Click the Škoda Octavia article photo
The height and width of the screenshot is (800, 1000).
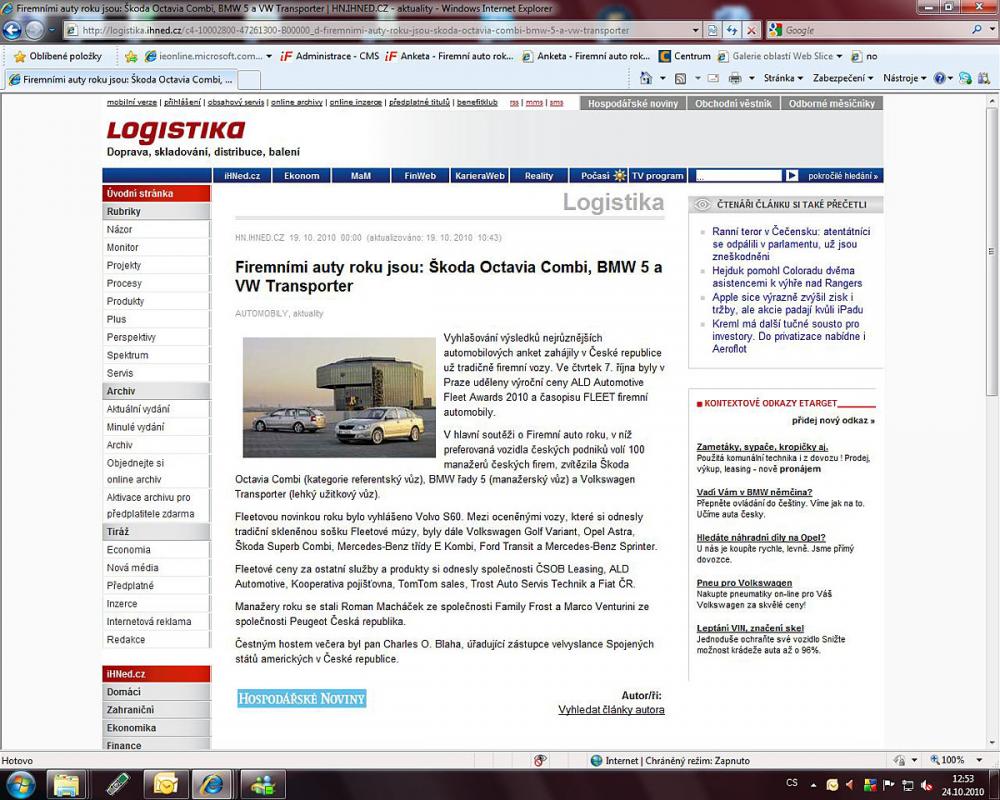point(339,397)
